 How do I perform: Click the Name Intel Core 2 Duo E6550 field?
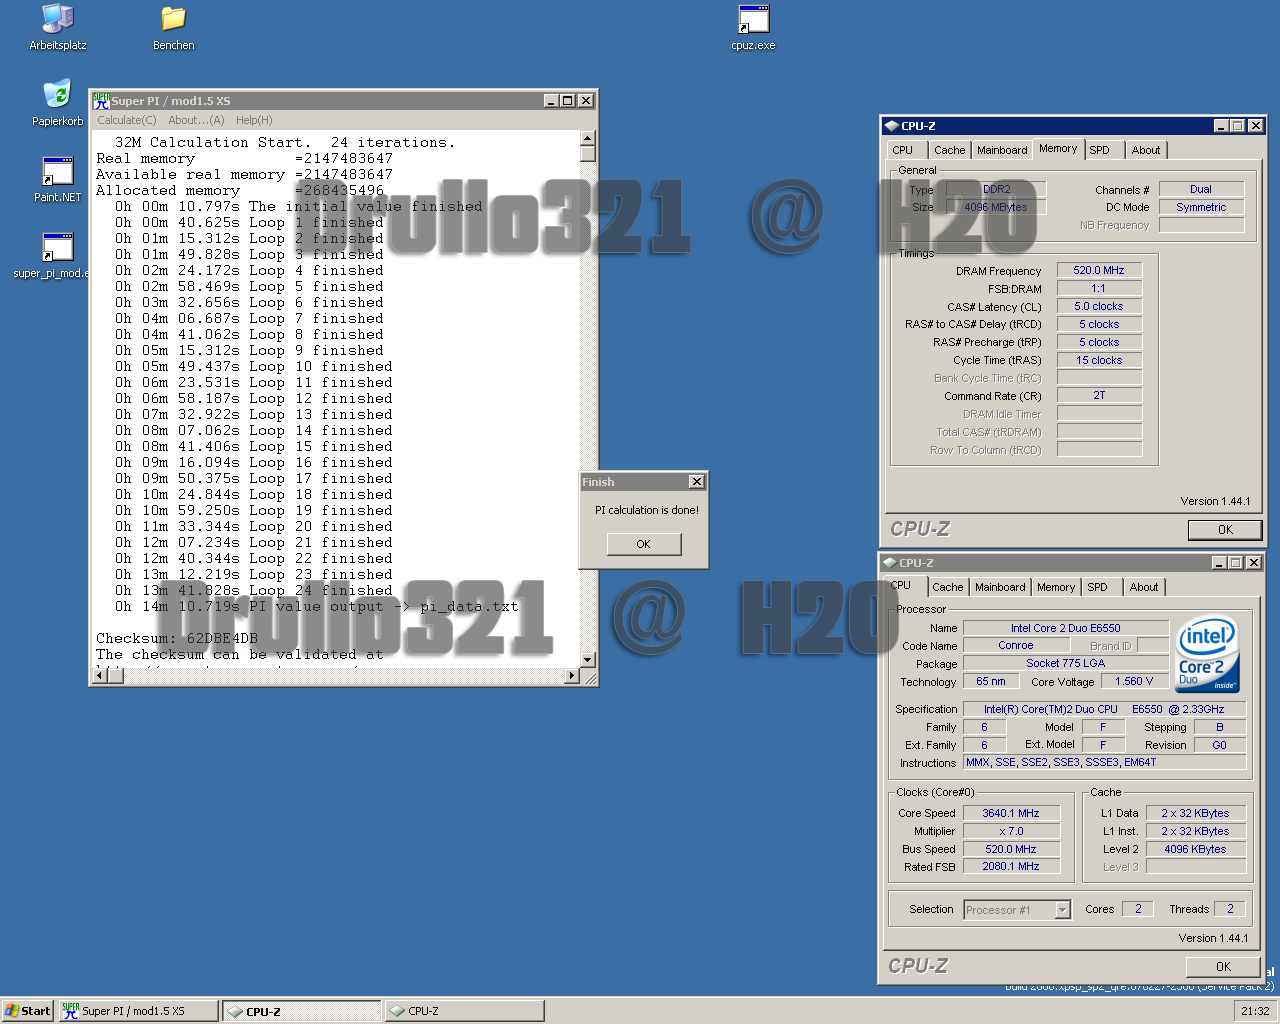[x=1065, y=628]
